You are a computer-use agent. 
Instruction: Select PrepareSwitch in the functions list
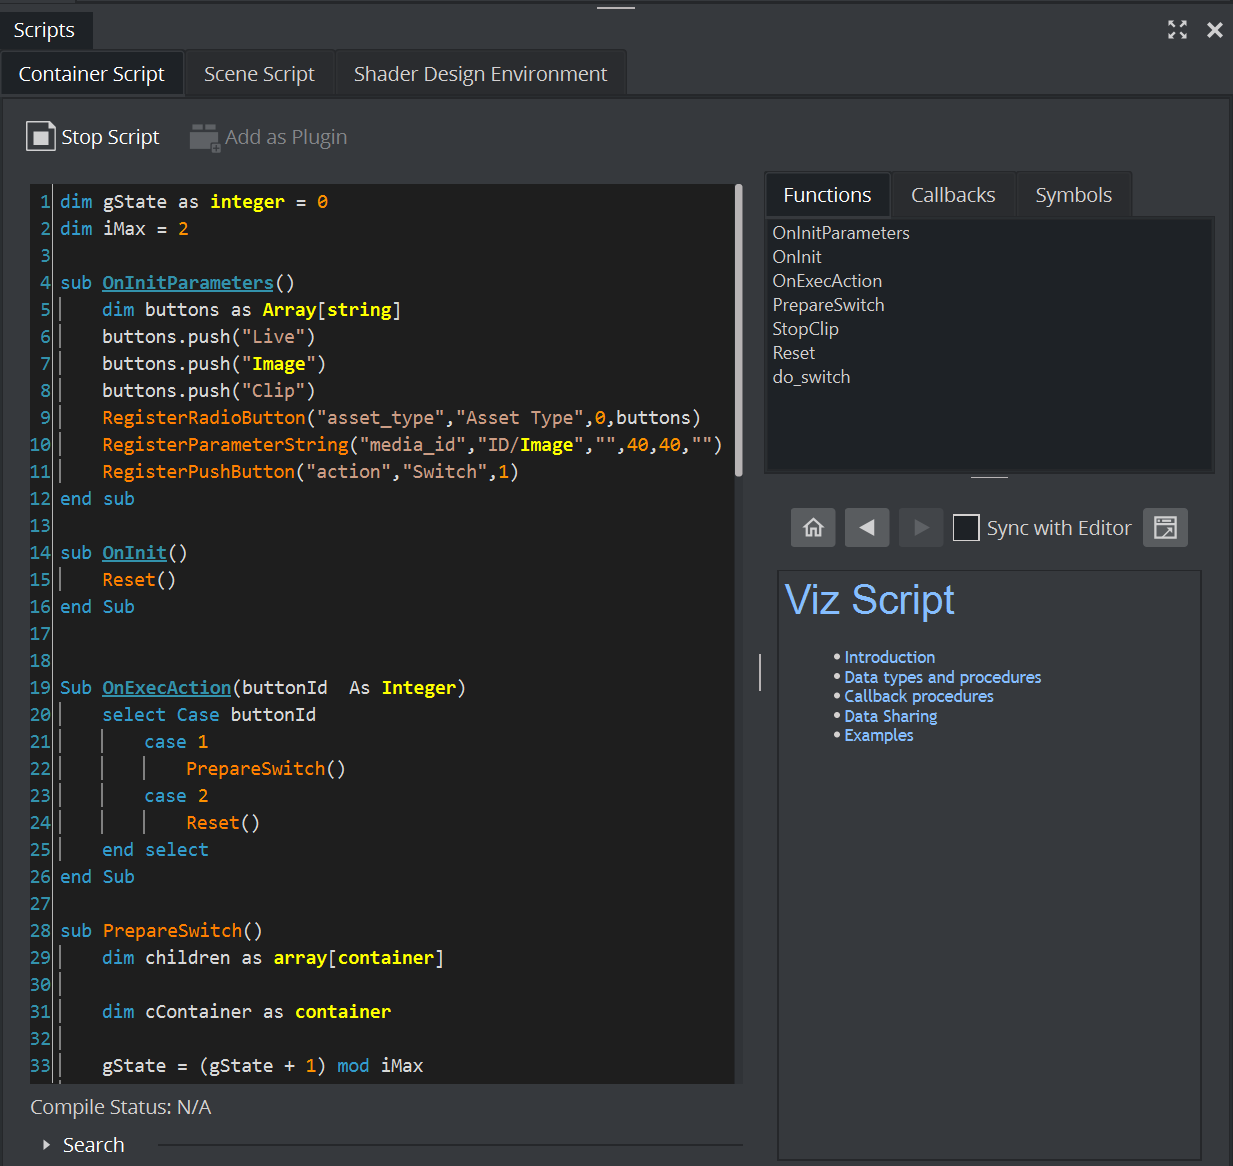pyautogui.click(x=828, y=305)
